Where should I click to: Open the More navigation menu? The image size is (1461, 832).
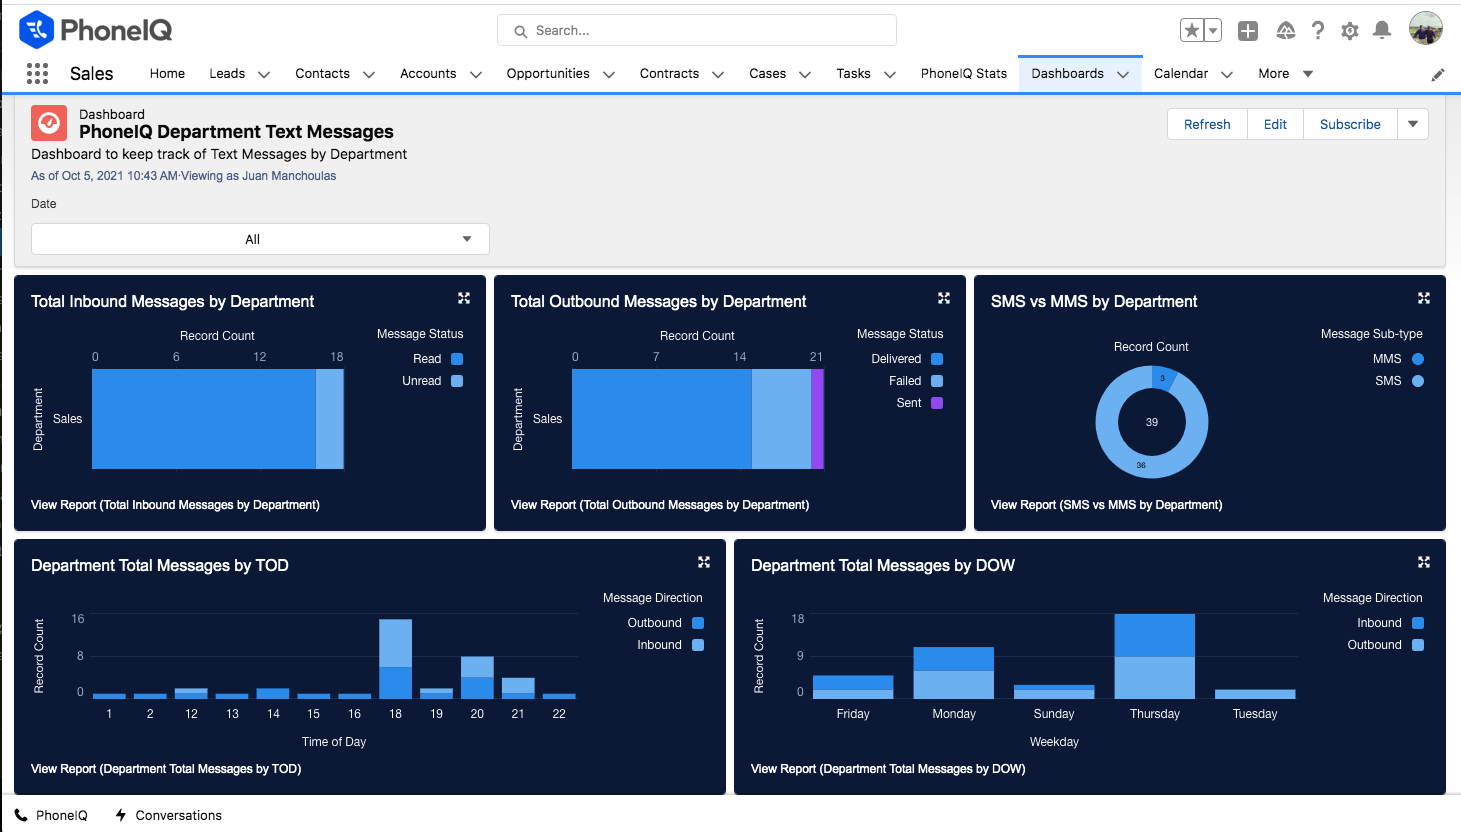(x=1285, y=74)
